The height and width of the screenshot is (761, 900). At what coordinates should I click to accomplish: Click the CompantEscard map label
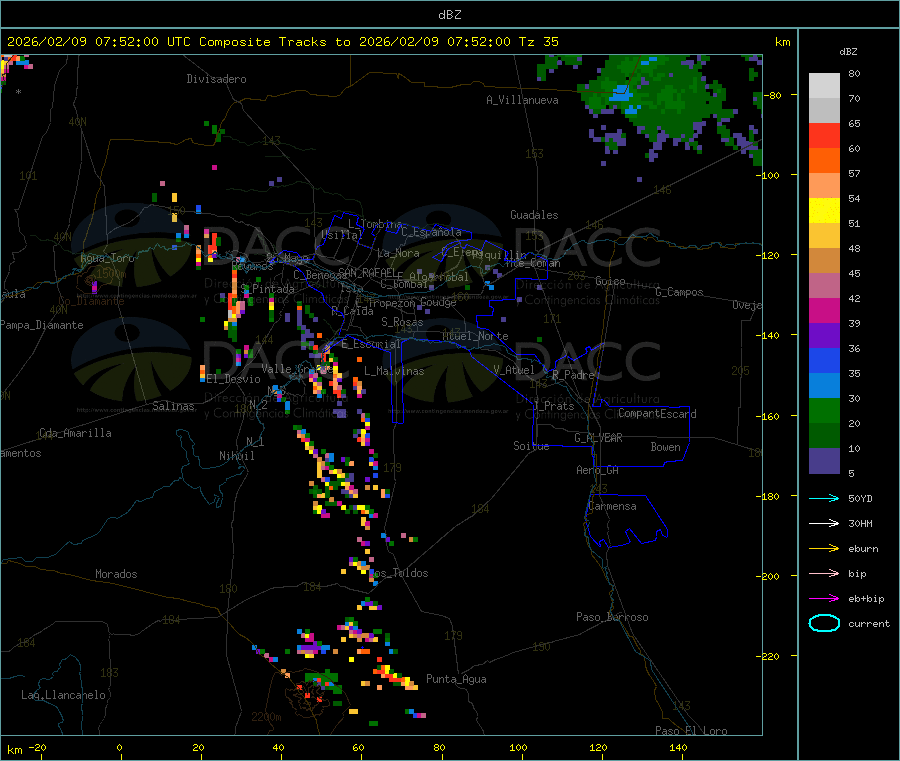pyautogui.click(x=657, y=414)
